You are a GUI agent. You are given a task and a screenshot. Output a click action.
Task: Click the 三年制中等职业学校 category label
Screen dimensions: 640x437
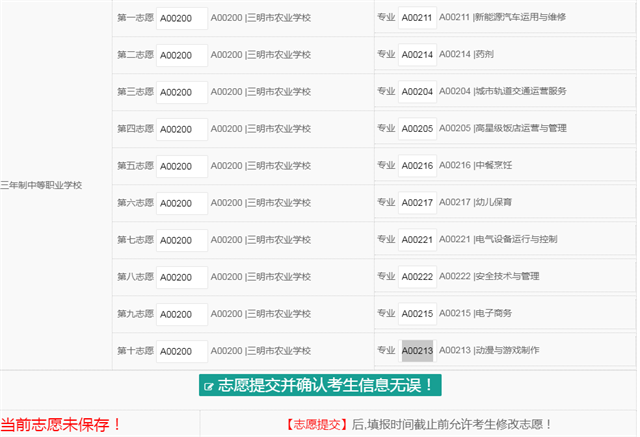(41, 185)
